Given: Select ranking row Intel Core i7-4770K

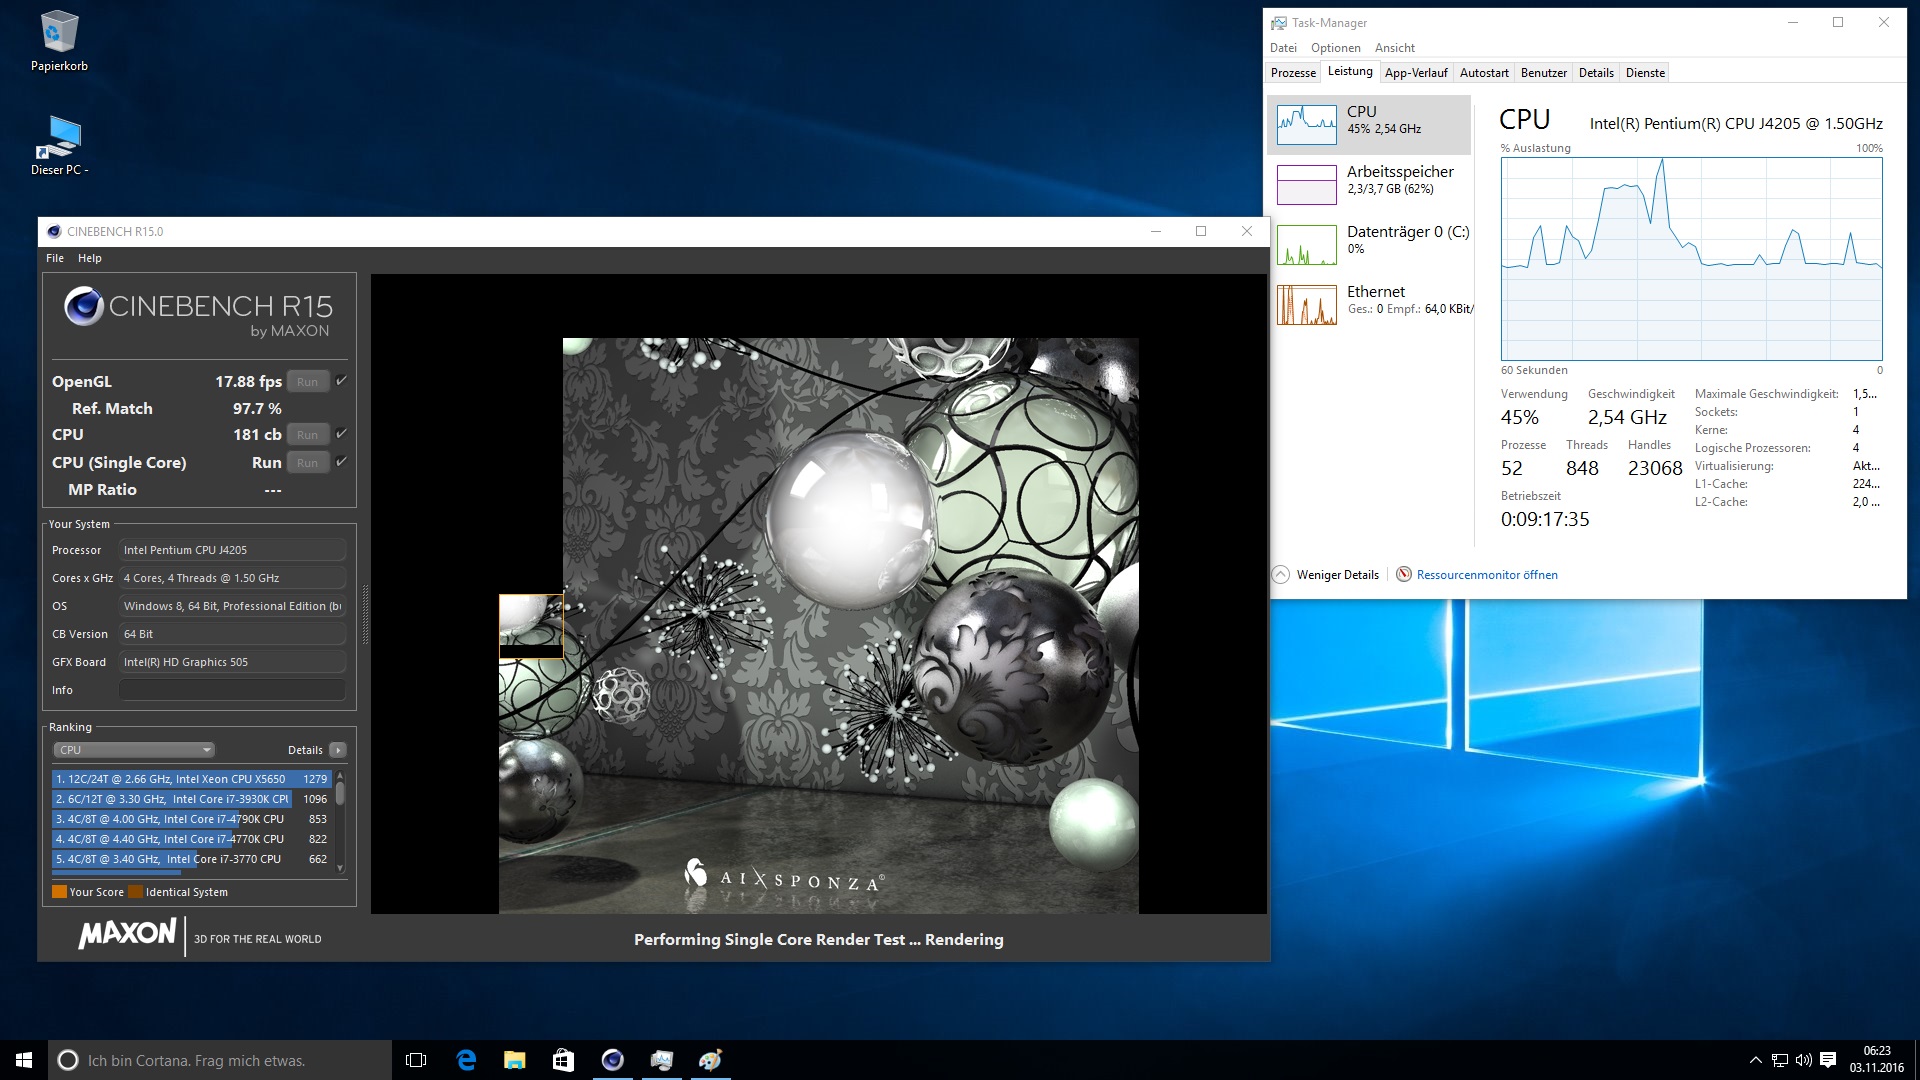Looking at the screenshot, I should click(x=191, y=839).
